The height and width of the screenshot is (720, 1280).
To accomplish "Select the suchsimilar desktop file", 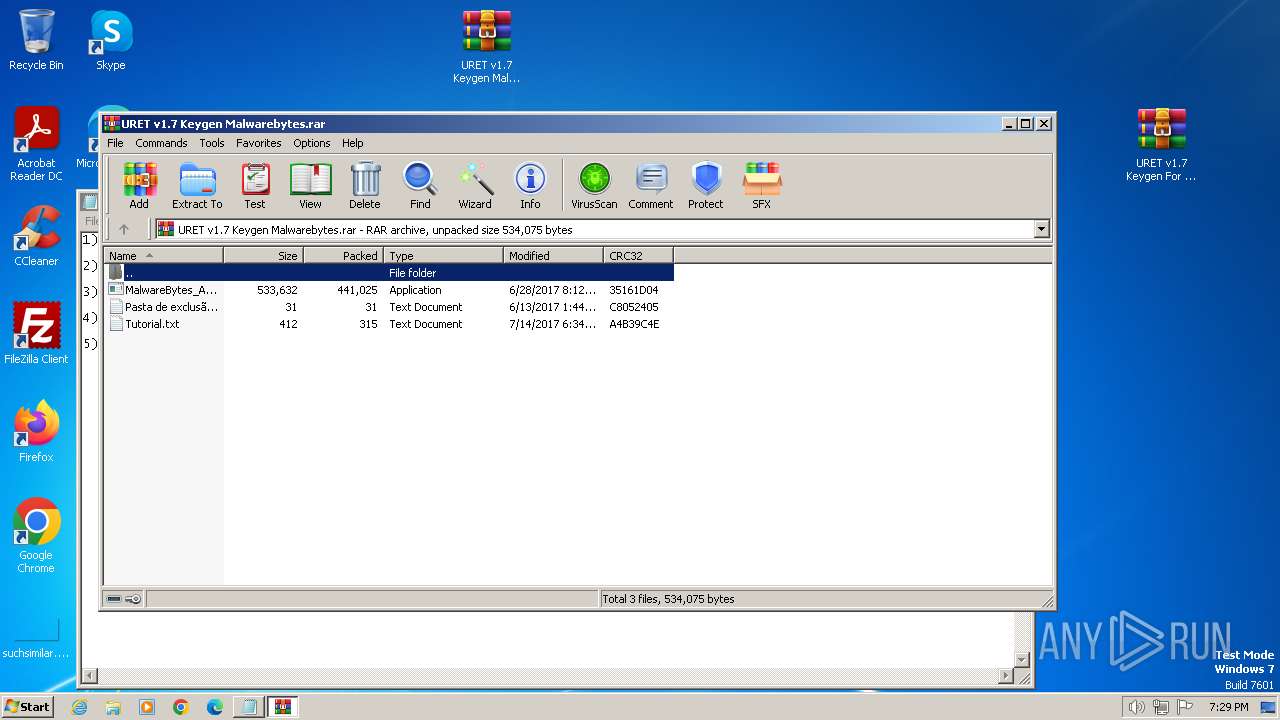I will pyautogui.click(x=36, y=640).
